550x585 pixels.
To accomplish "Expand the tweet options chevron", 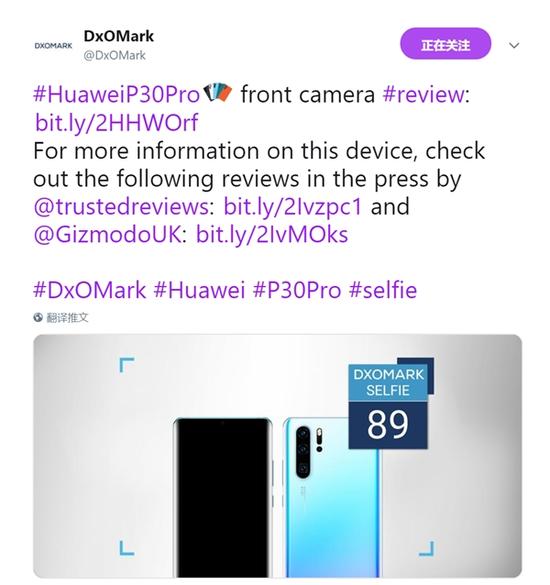I will pyautogui.click(x=514, y=46).
